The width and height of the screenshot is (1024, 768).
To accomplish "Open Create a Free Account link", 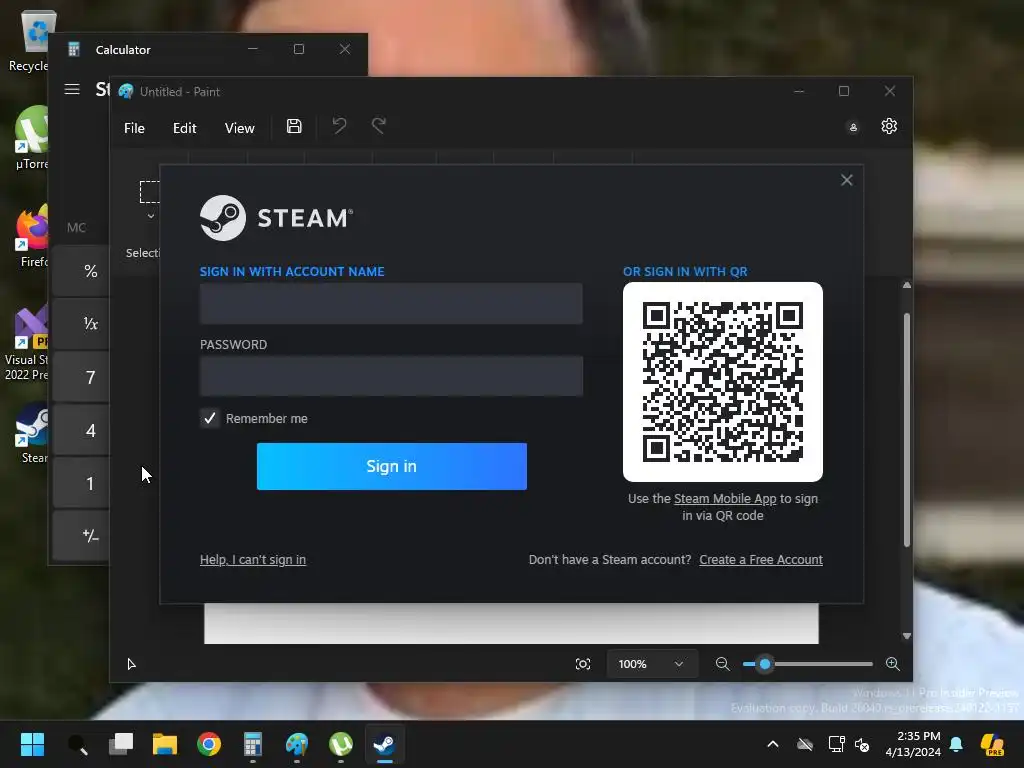I will click(x=761, y=560).
